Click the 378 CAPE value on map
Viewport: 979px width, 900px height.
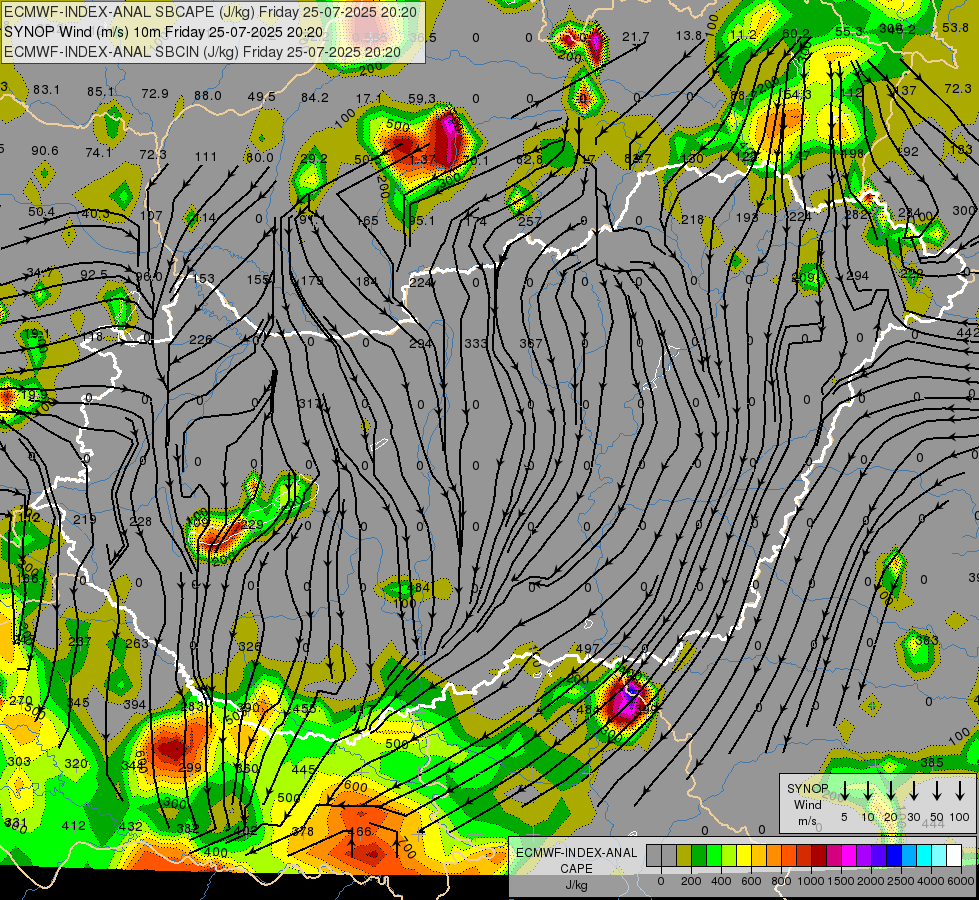coord(303,831)
